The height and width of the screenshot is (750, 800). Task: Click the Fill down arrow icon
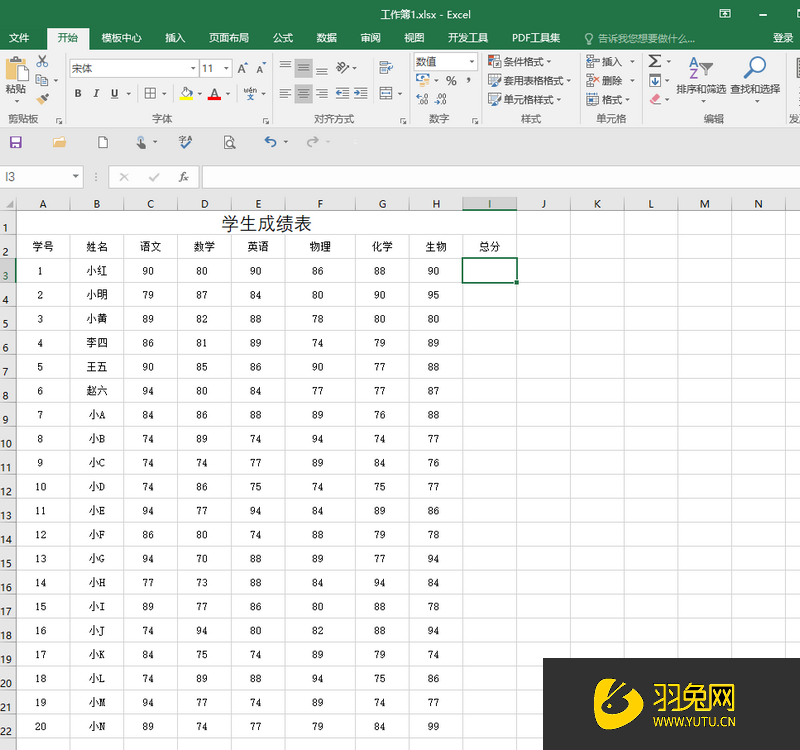tap(655, 81)
